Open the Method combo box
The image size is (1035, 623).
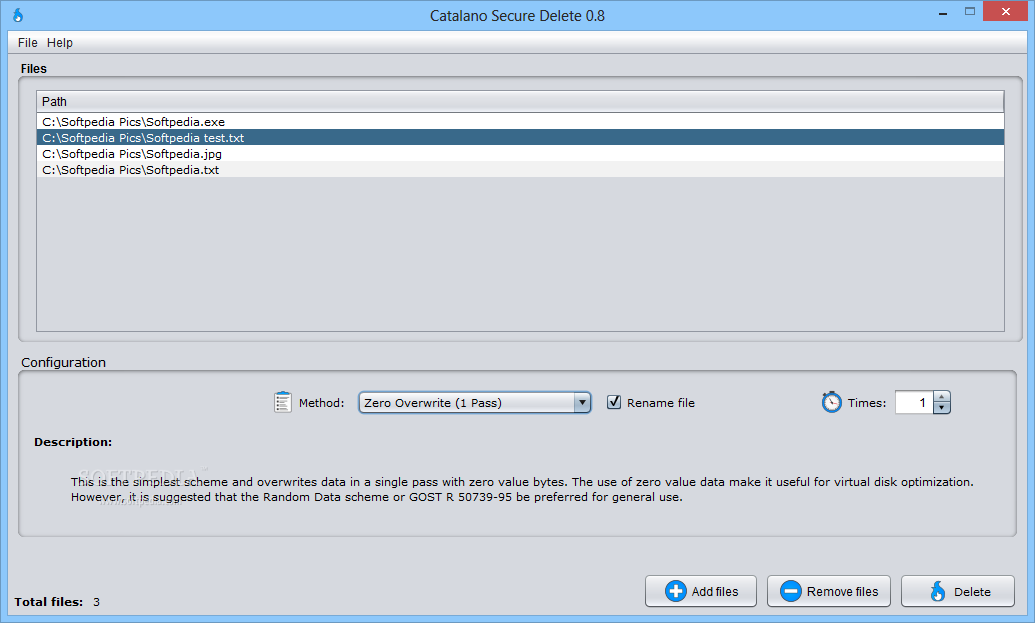click(474, 403)
